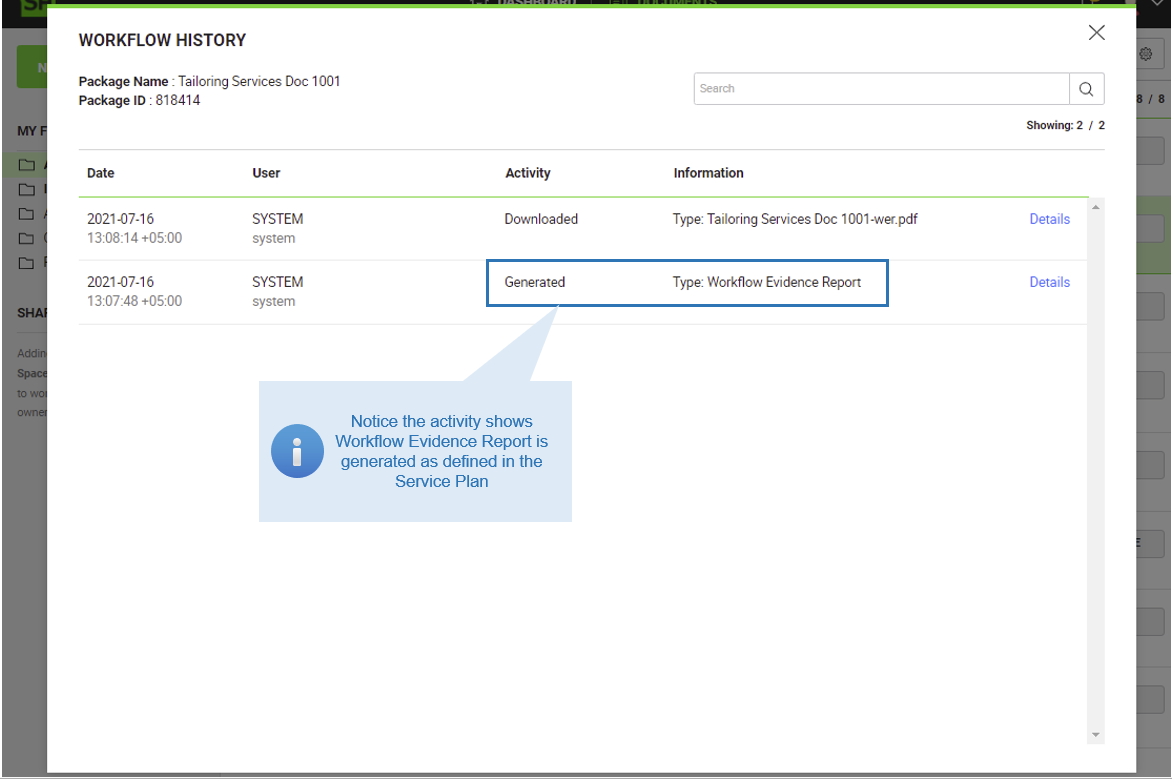
Task: Click the 13:08:14 timestamp entry
Action: 134,238
